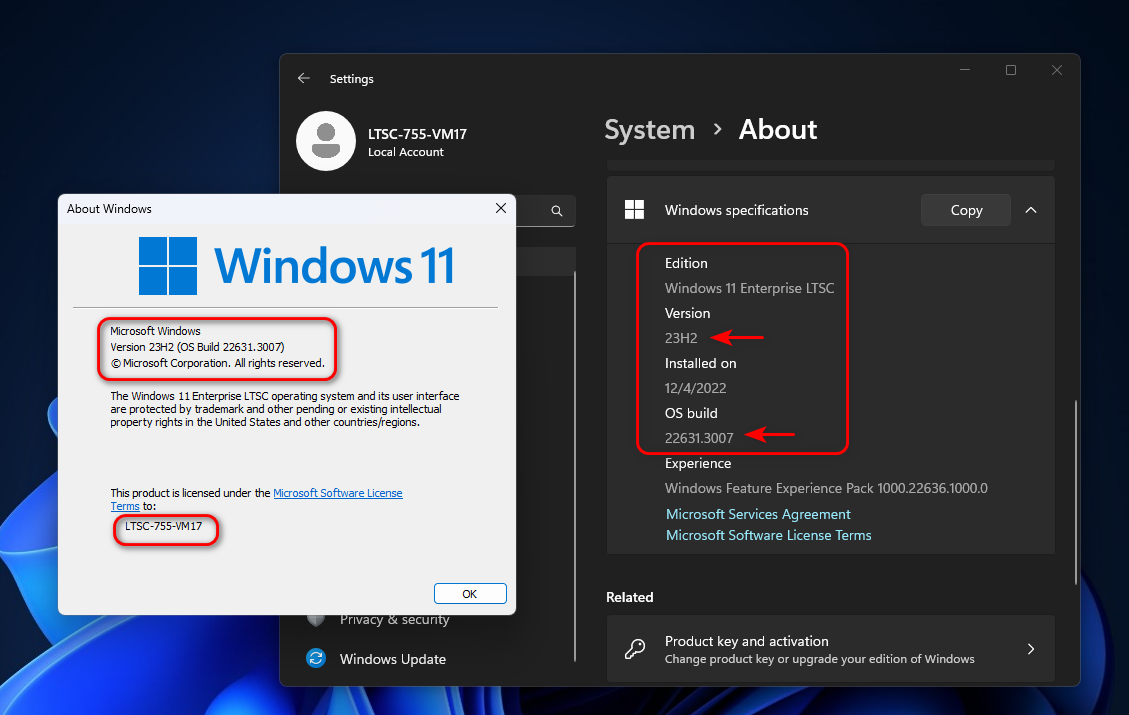Click the Version 23H2 (OS Build 22631.3007) line

pos(197,347)
